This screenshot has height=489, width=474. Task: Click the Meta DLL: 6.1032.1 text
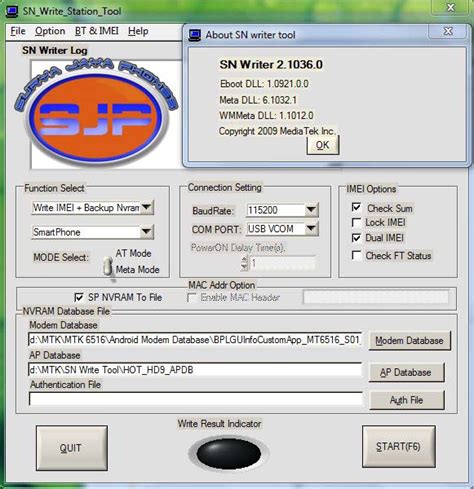click(x=258, y=100)
